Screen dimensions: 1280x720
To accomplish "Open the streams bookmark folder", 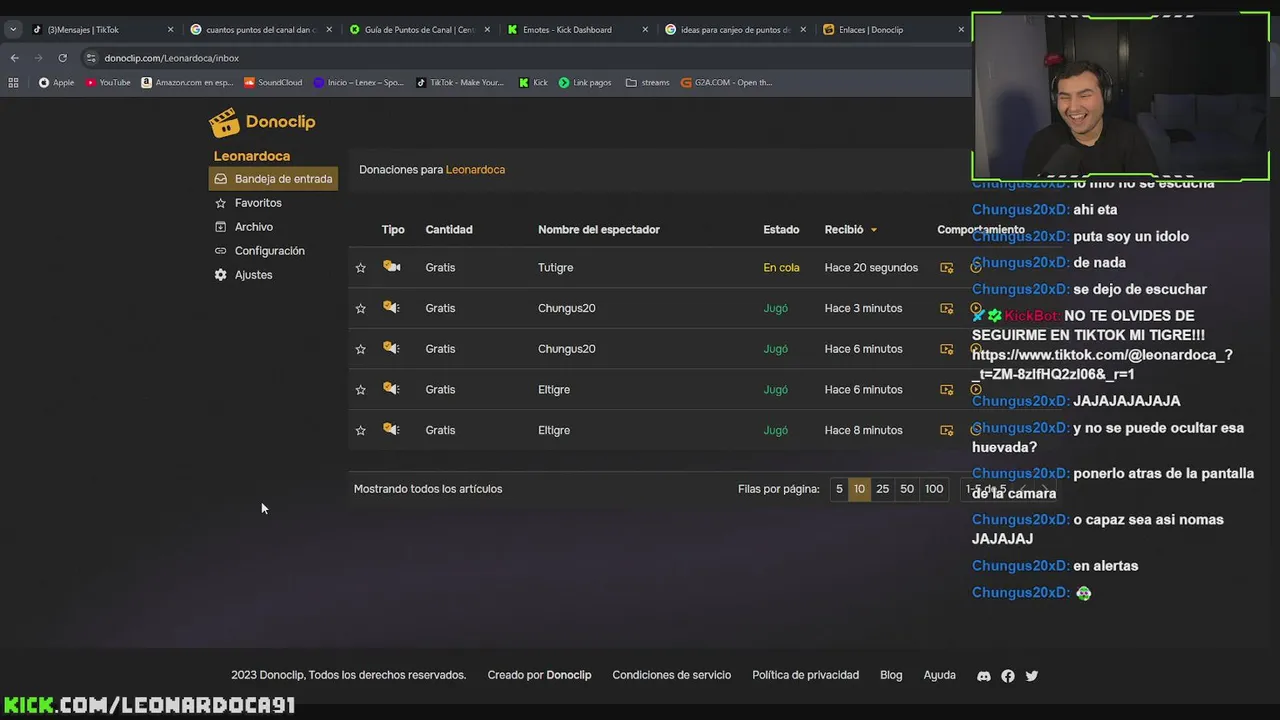I will click(x=647, y=83).
